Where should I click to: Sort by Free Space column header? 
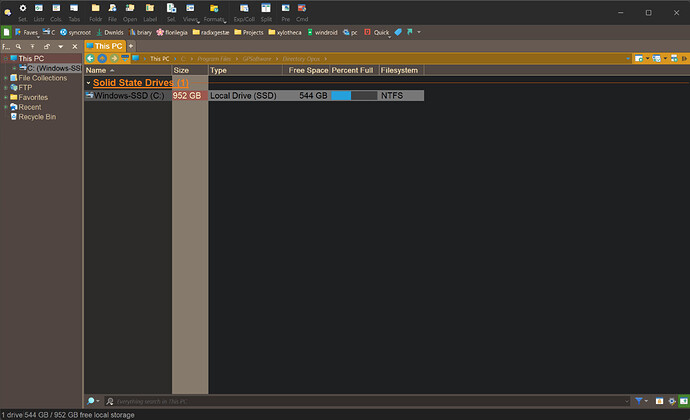(x=307, y=71)
